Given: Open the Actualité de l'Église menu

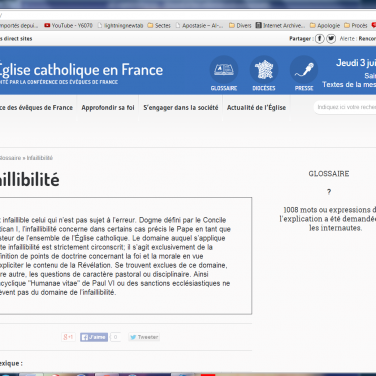Looking at the screenshot, I should (256, 108).
